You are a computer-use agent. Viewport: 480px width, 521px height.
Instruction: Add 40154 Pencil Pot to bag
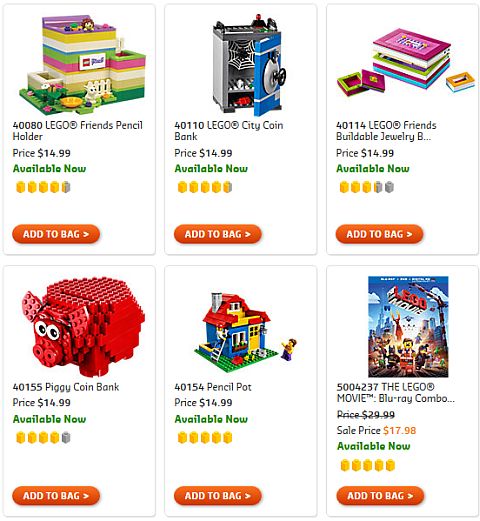pos(218,496)
